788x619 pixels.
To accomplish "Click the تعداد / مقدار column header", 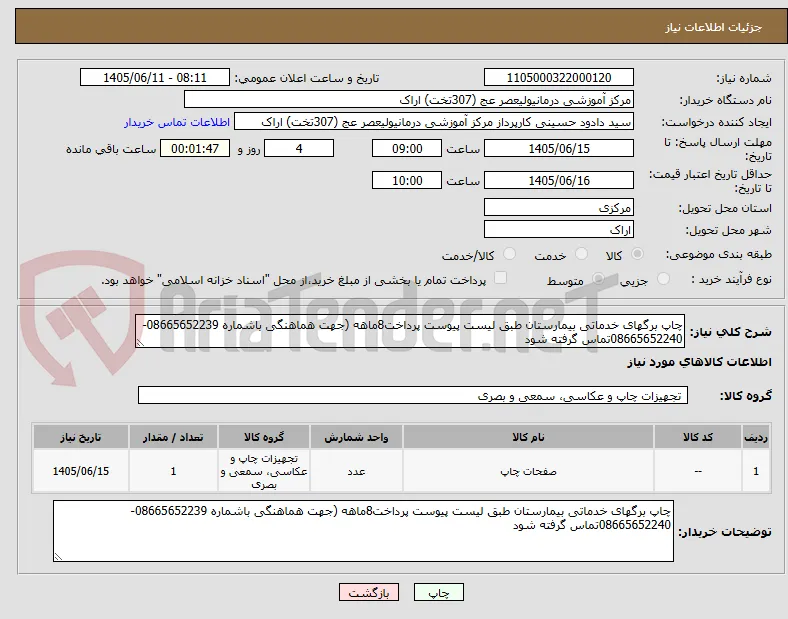I will [x=173, y=437].
